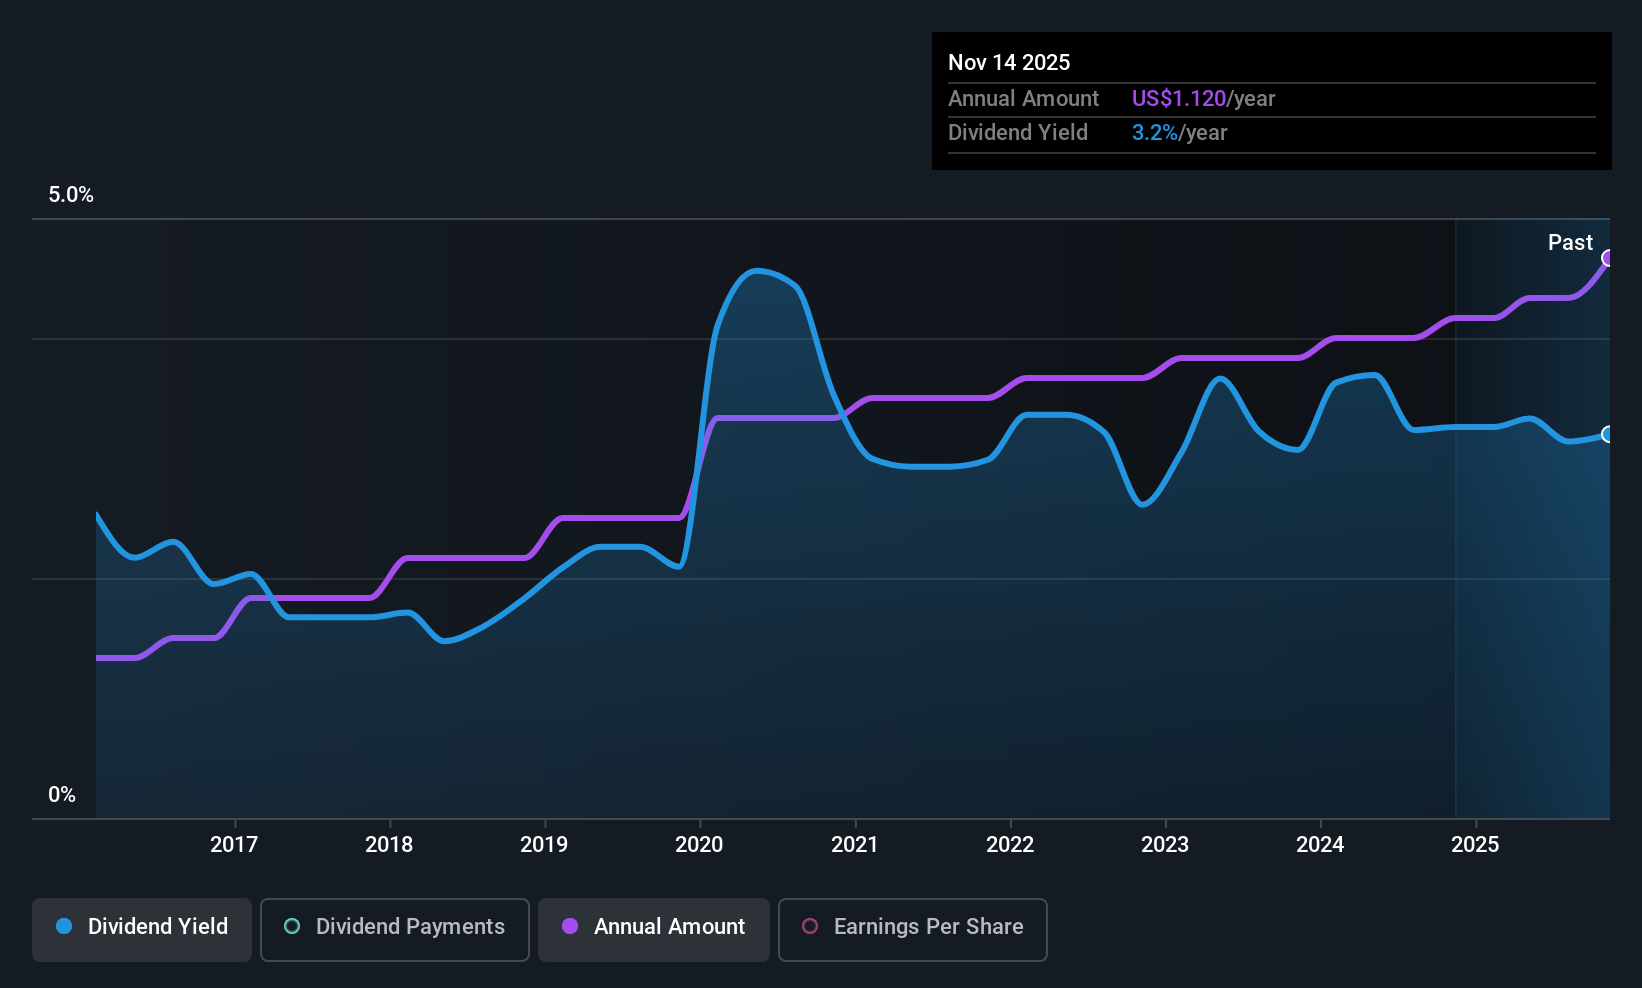
Task: Click the Annual Amount tooltip label
Action: click(1023, 98)
